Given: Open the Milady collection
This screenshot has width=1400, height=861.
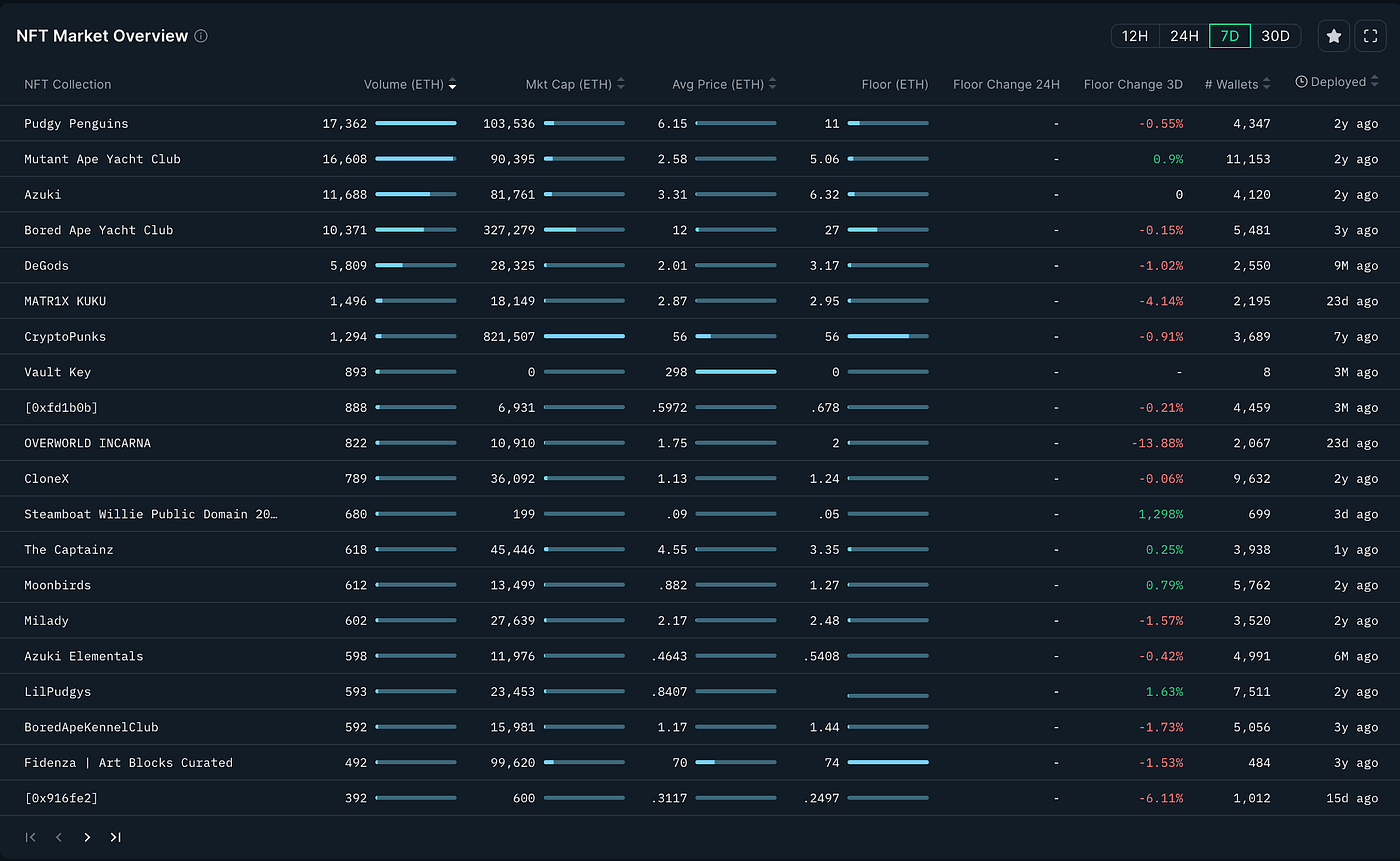Looking at the screenshot, I should tap(47, 621).
